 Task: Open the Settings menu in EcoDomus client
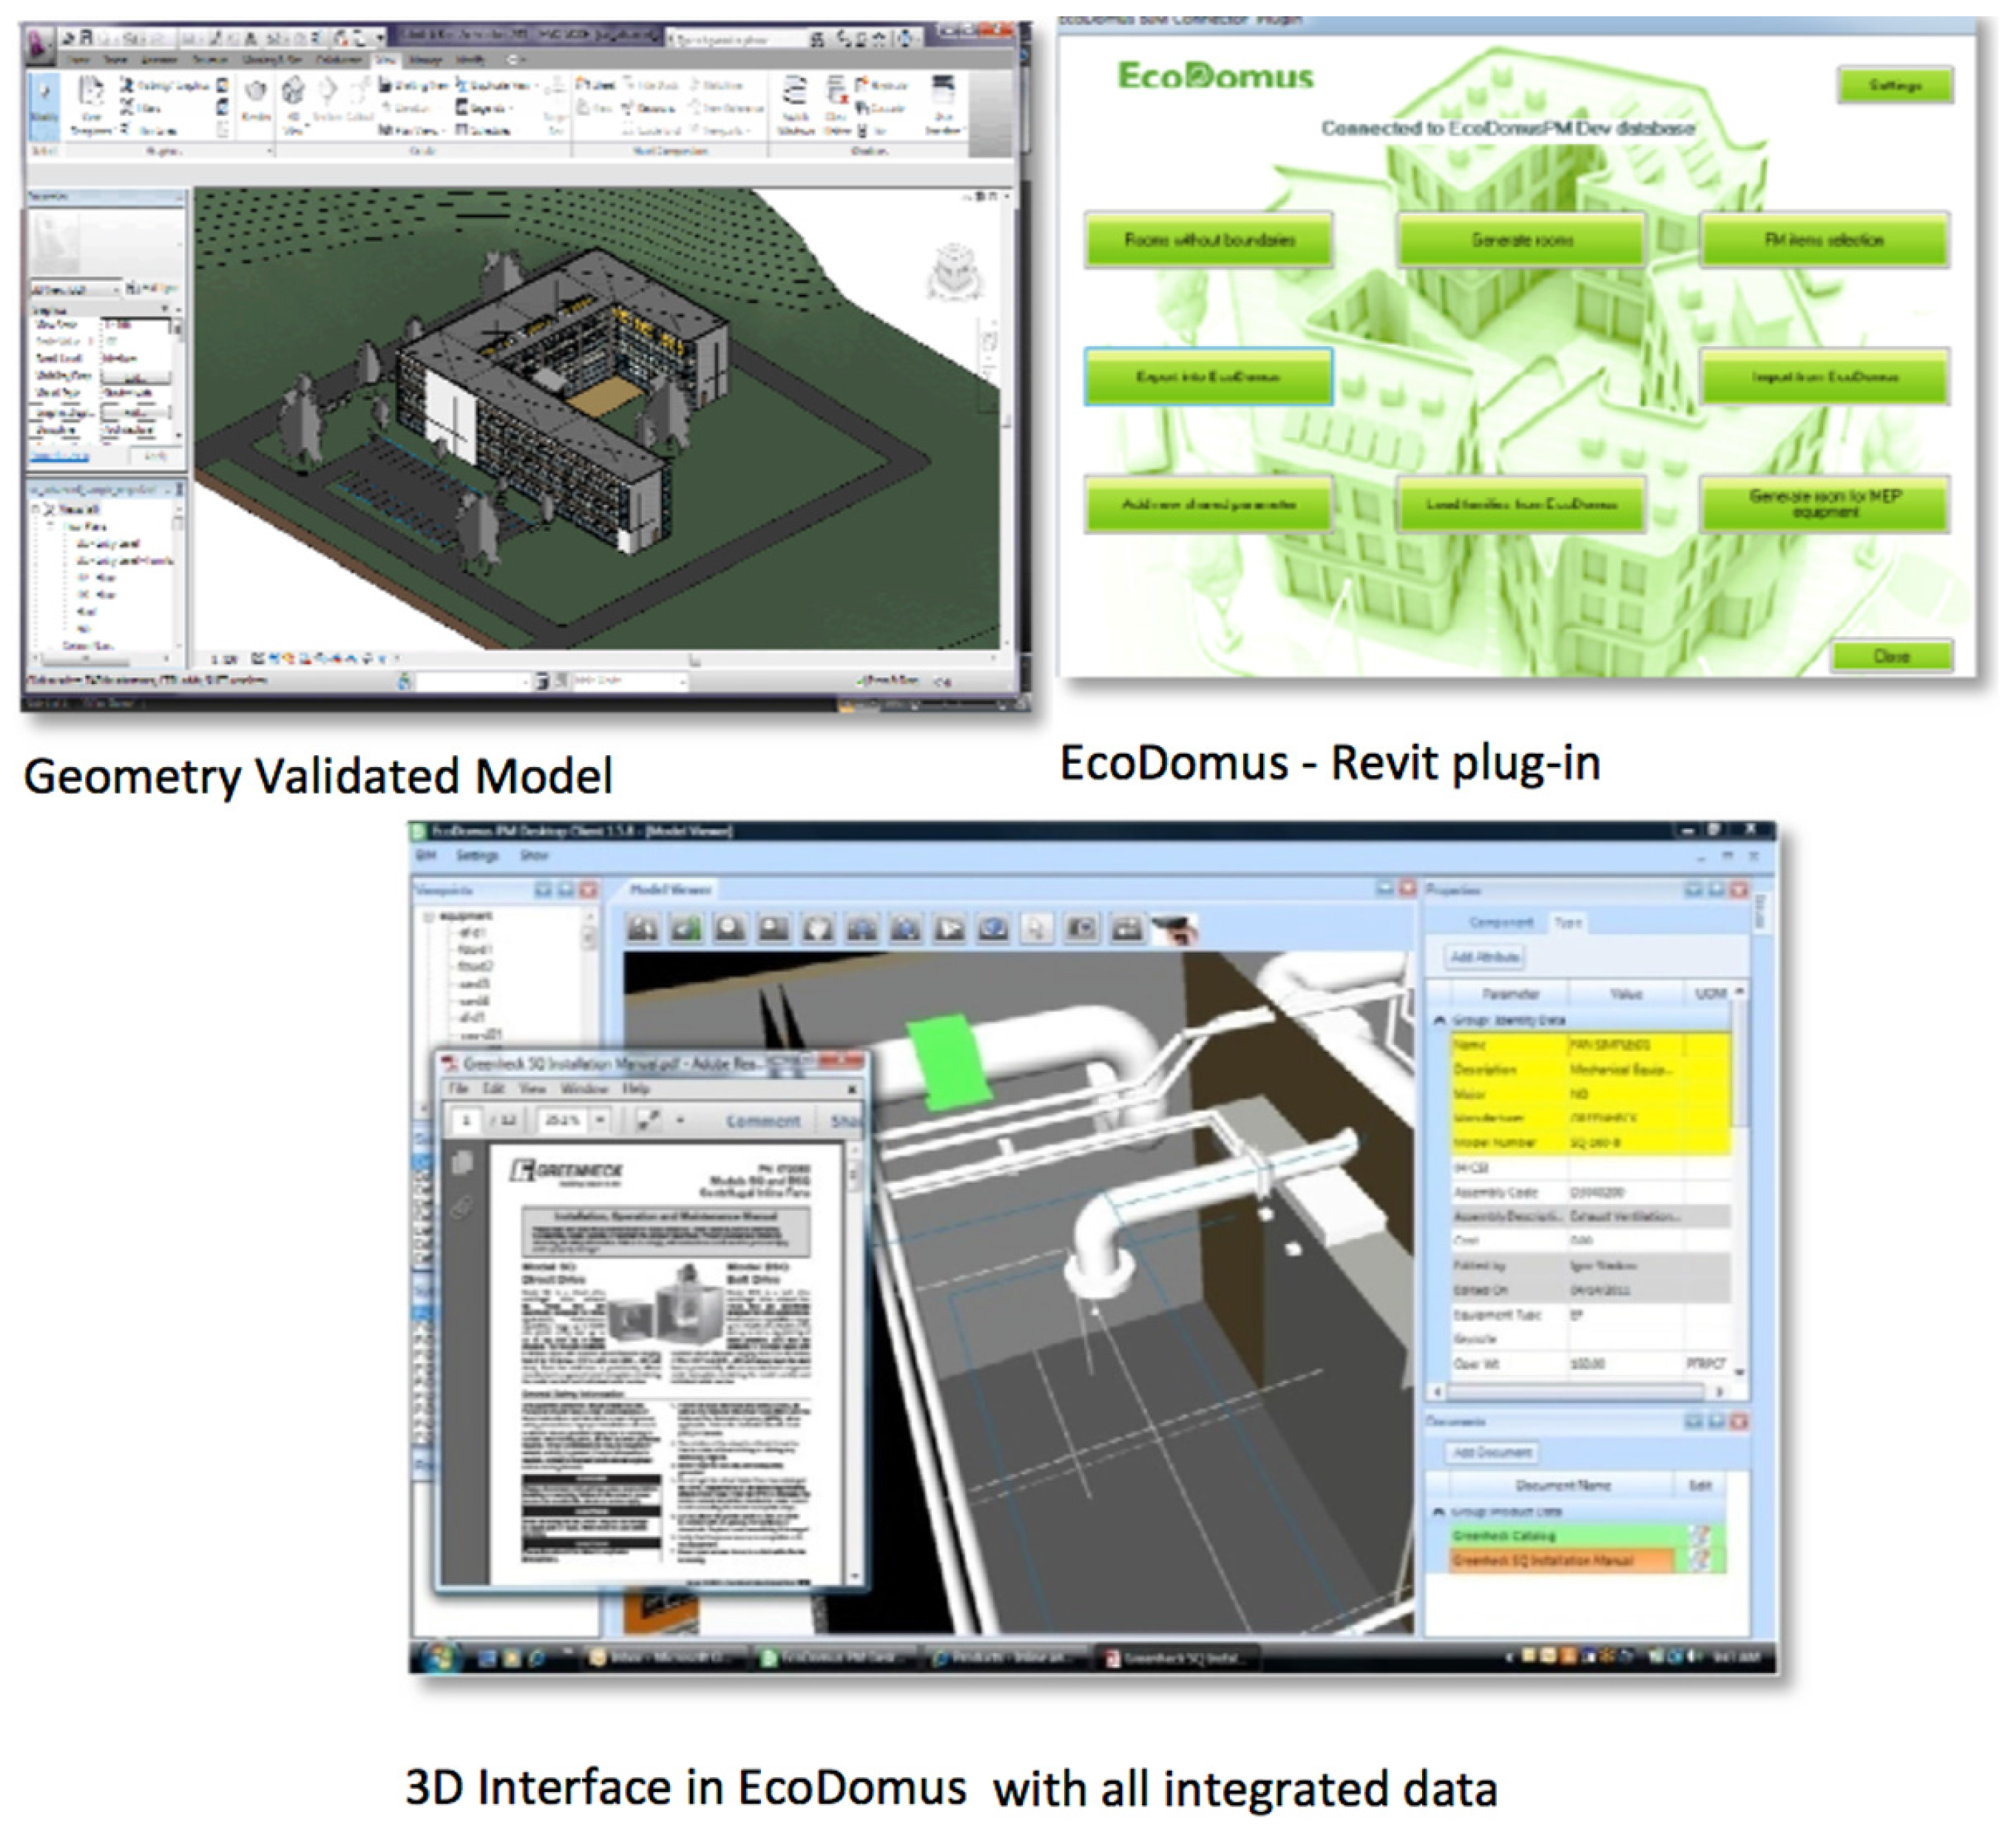pyautogui.click(x=477, y=856)
